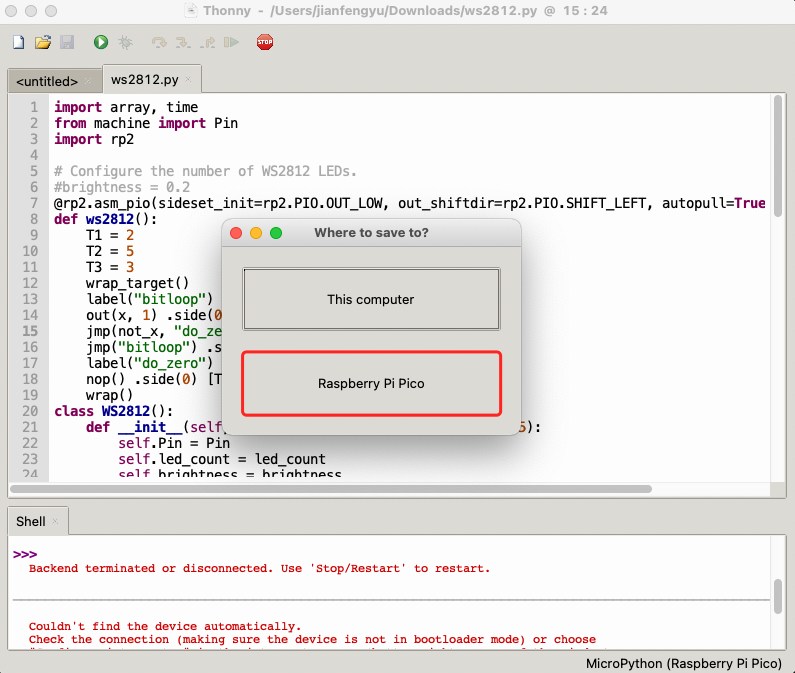Viewport: 795px width, 673px height.
Task: Open a file with the folder icon
Action: 43,42
